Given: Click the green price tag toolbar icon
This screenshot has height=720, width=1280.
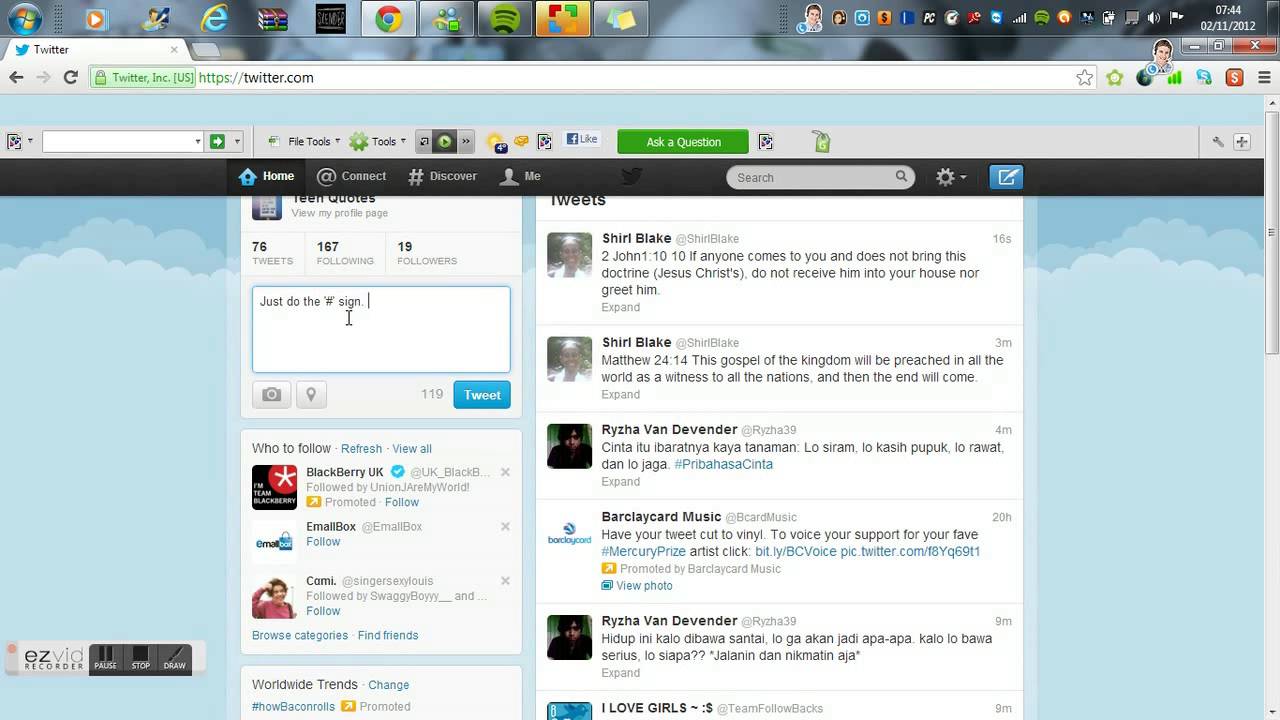Looking at the screenshot, I should [x=821, y=142].
